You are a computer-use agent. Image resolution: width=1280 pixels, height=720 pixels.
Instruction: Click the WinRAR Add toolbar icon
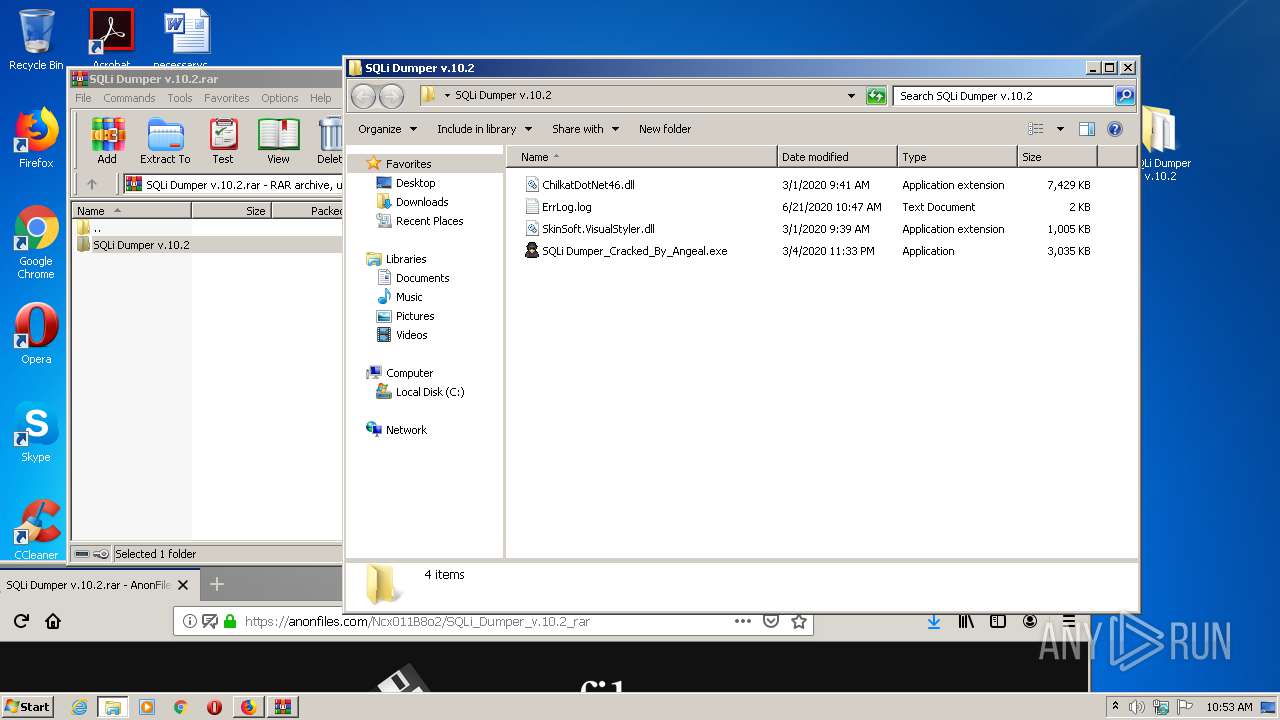pyautogui.click(x=106, y=140)
